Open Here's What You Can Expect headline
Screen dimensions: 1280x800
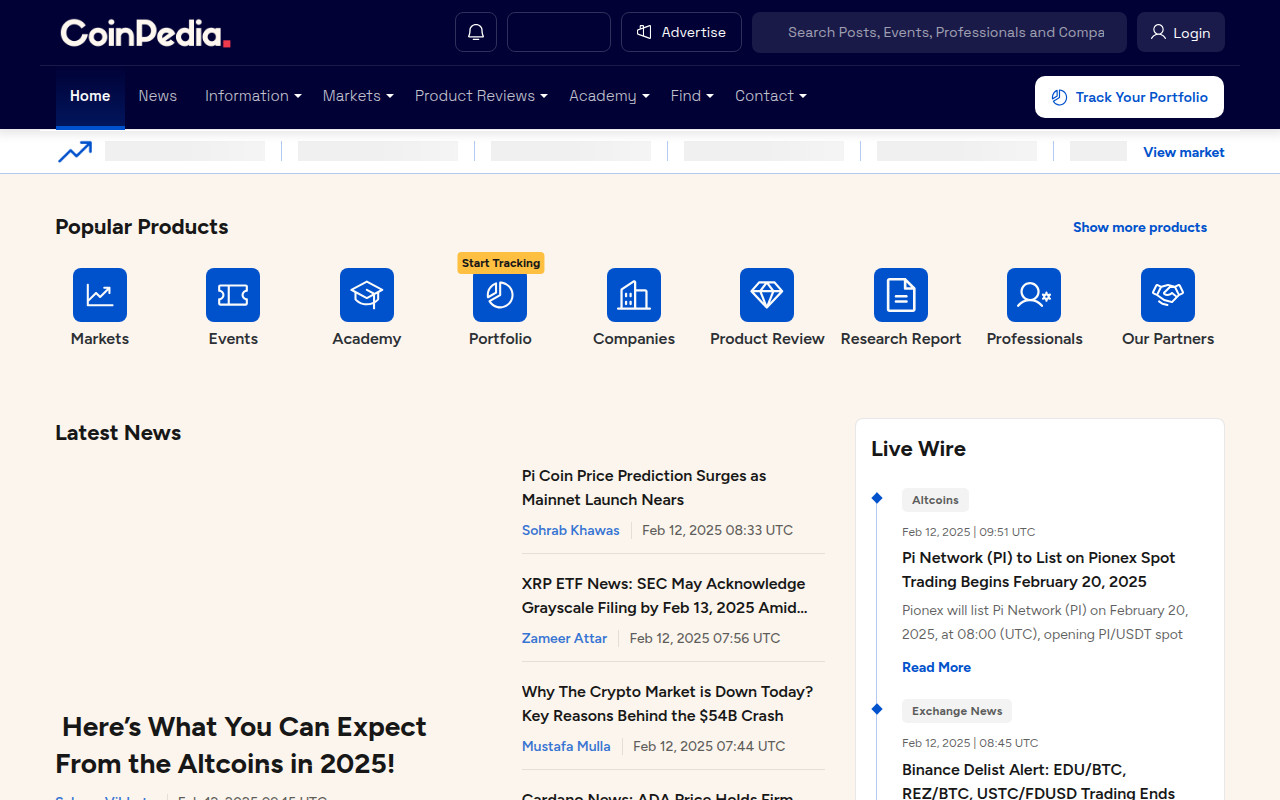pos(241,745)
